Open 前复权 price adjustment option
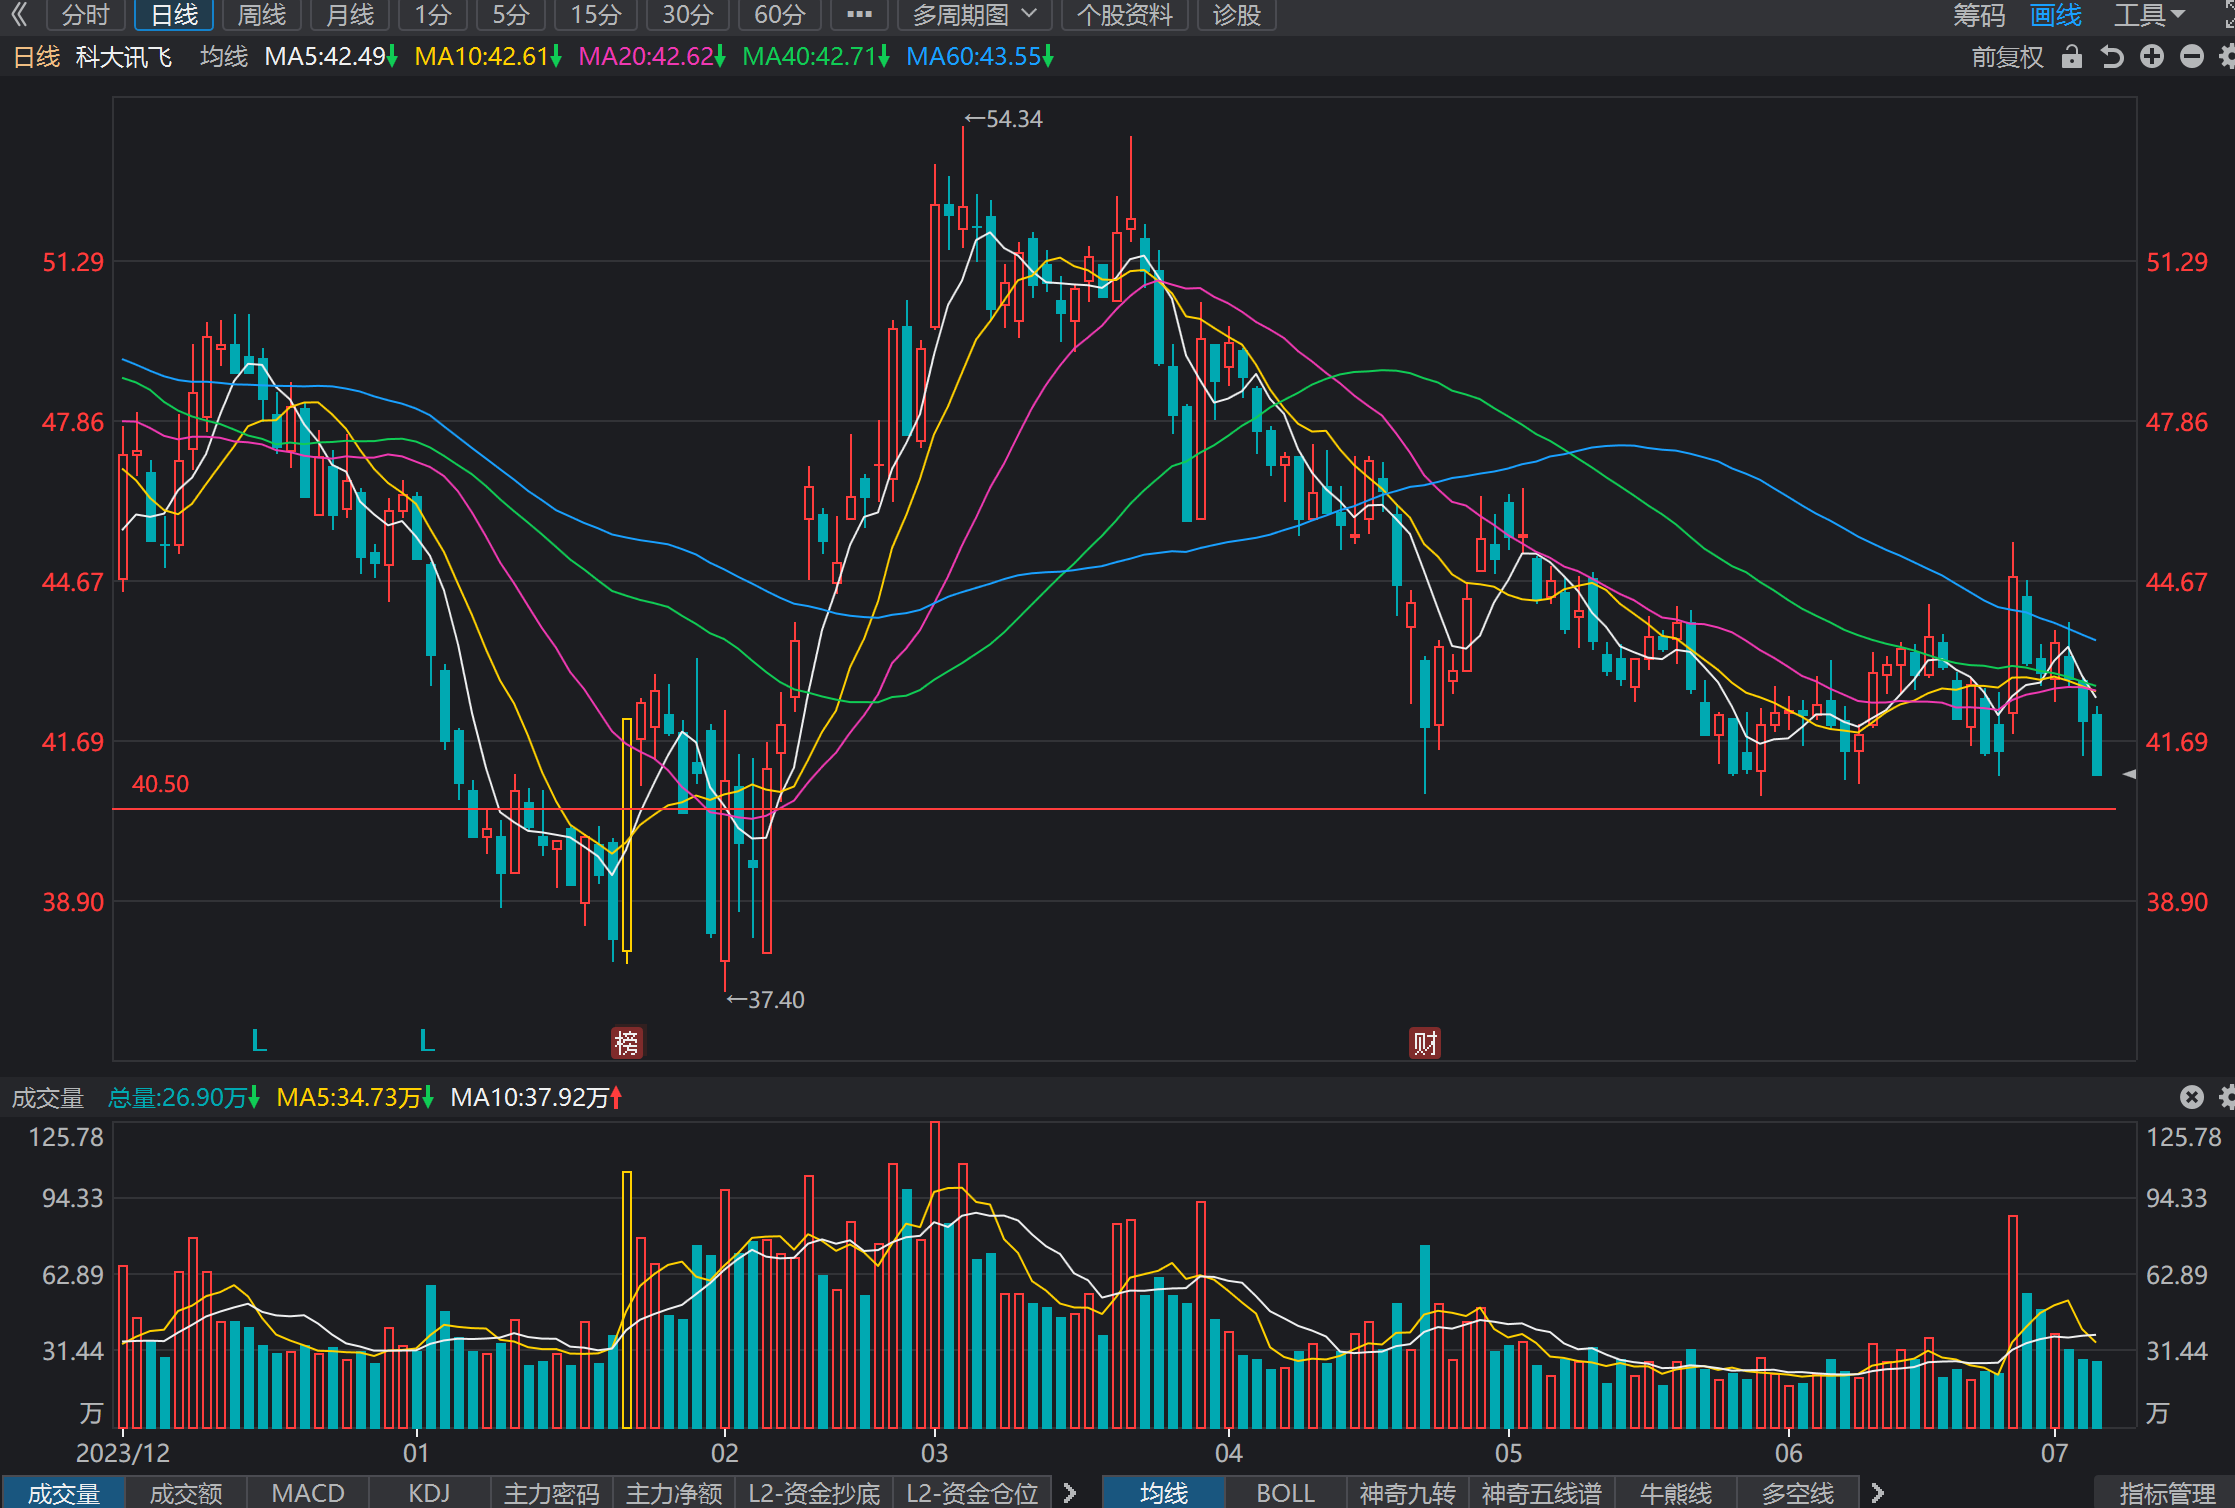The image size is (2235, 1508). click(2007, 57)
